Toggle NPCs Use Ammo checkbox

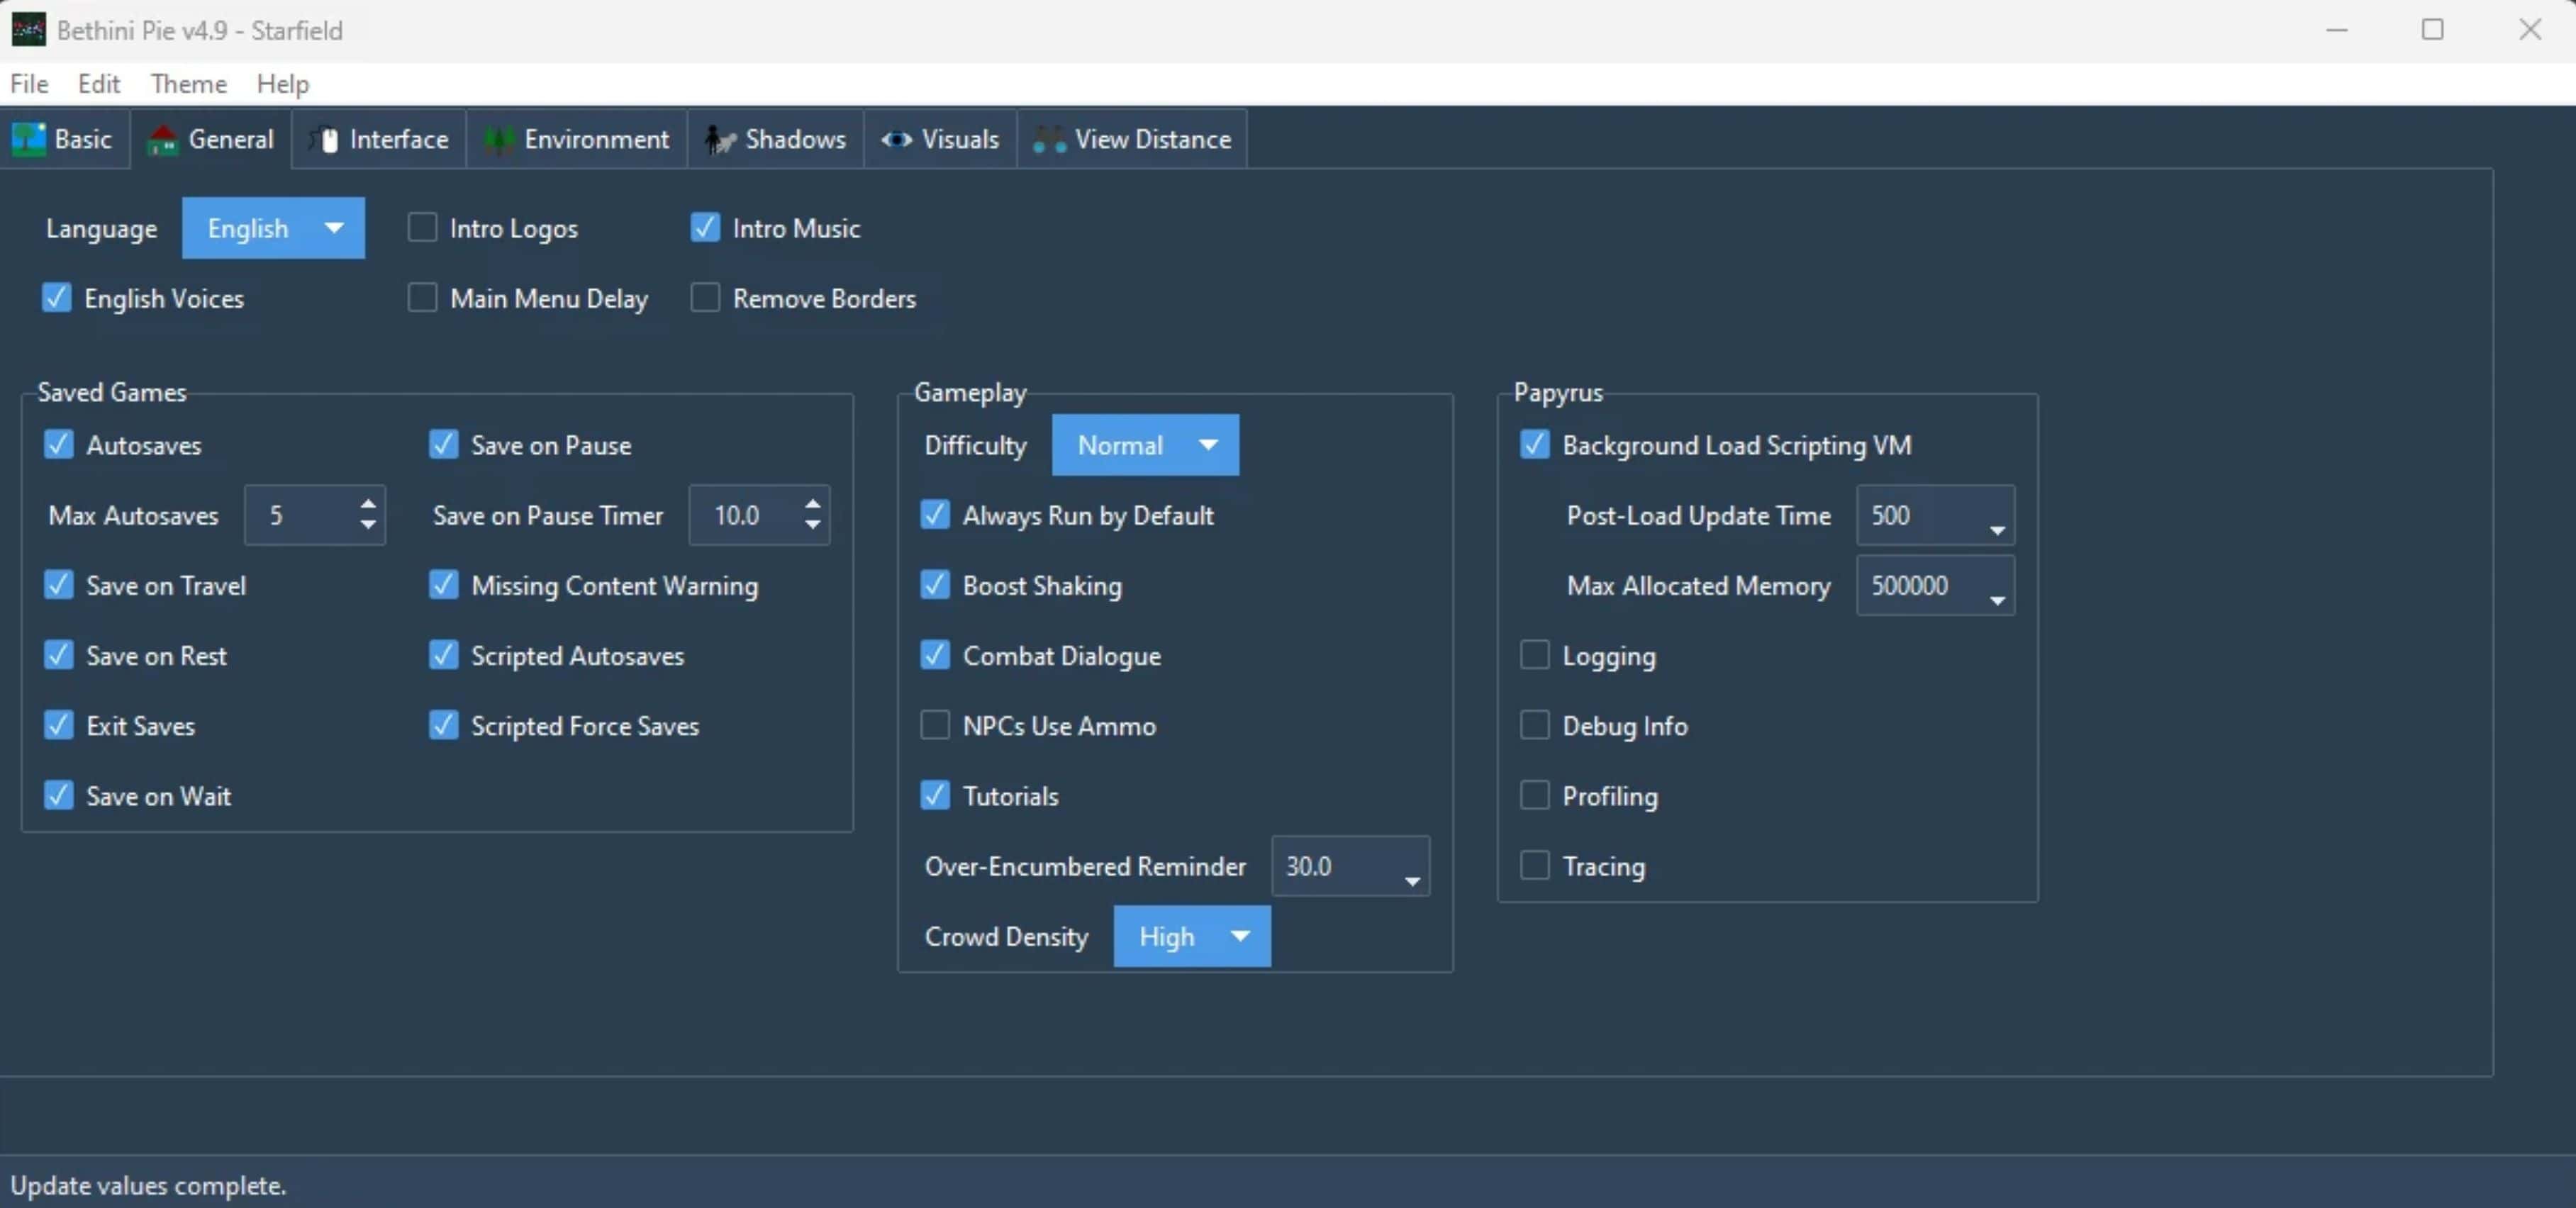(934, 725)
